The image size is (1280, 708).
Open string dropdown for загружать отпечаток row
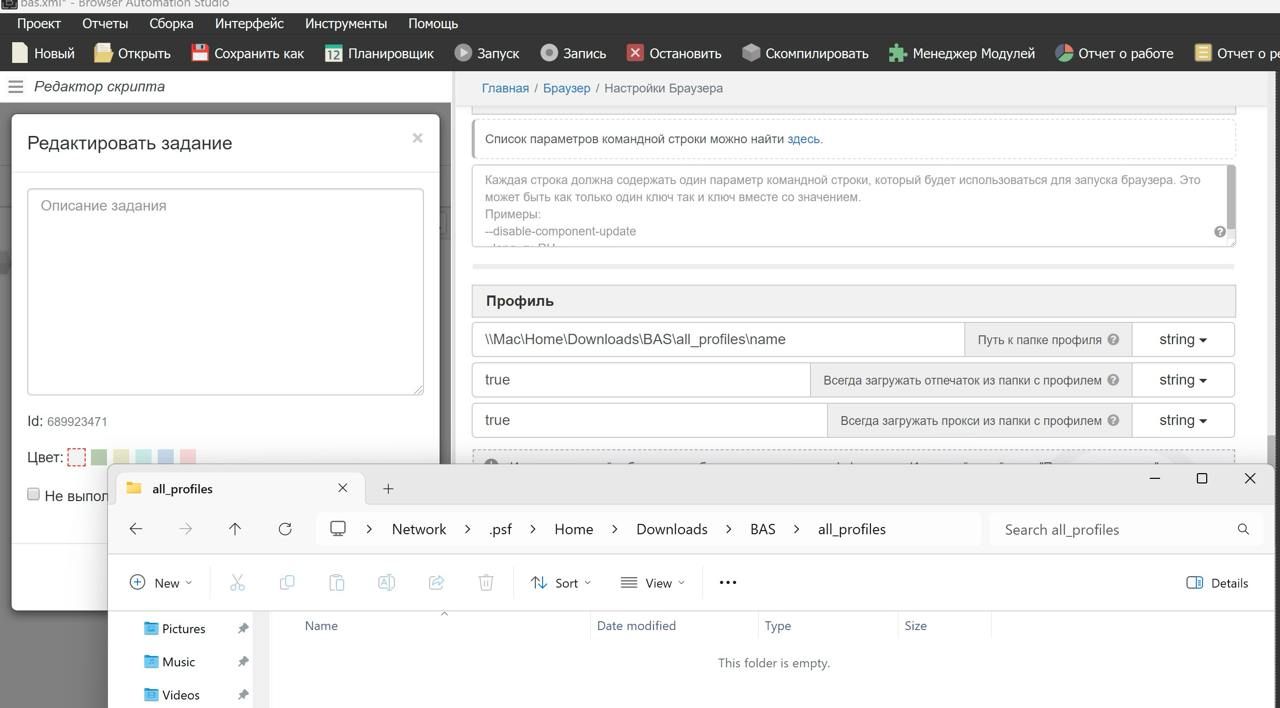1182,380
